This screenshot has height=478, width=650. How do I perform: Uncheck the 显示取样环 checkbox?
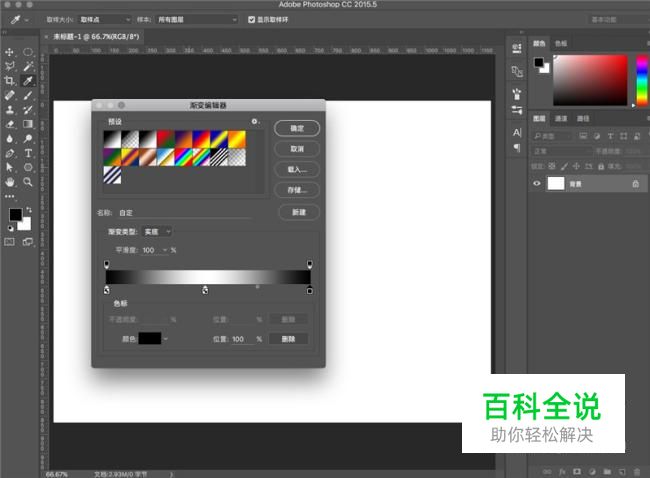pos(252,19)
